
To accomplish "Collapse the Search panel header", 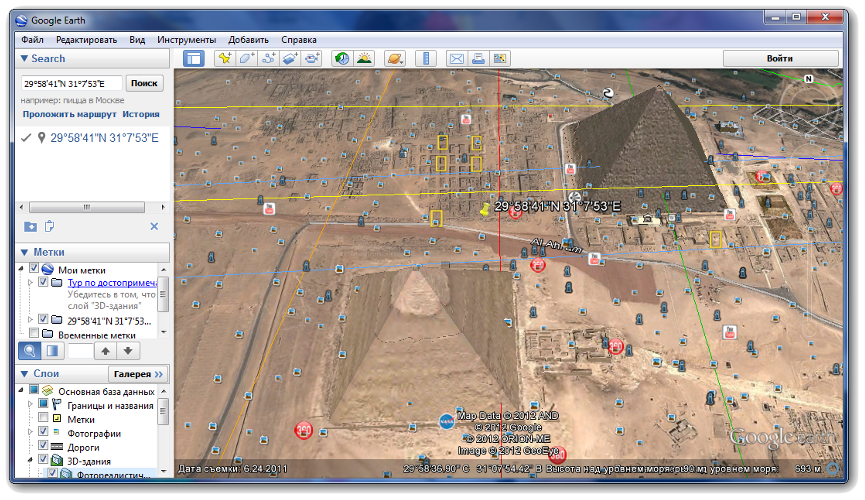I will coord(26,59).
